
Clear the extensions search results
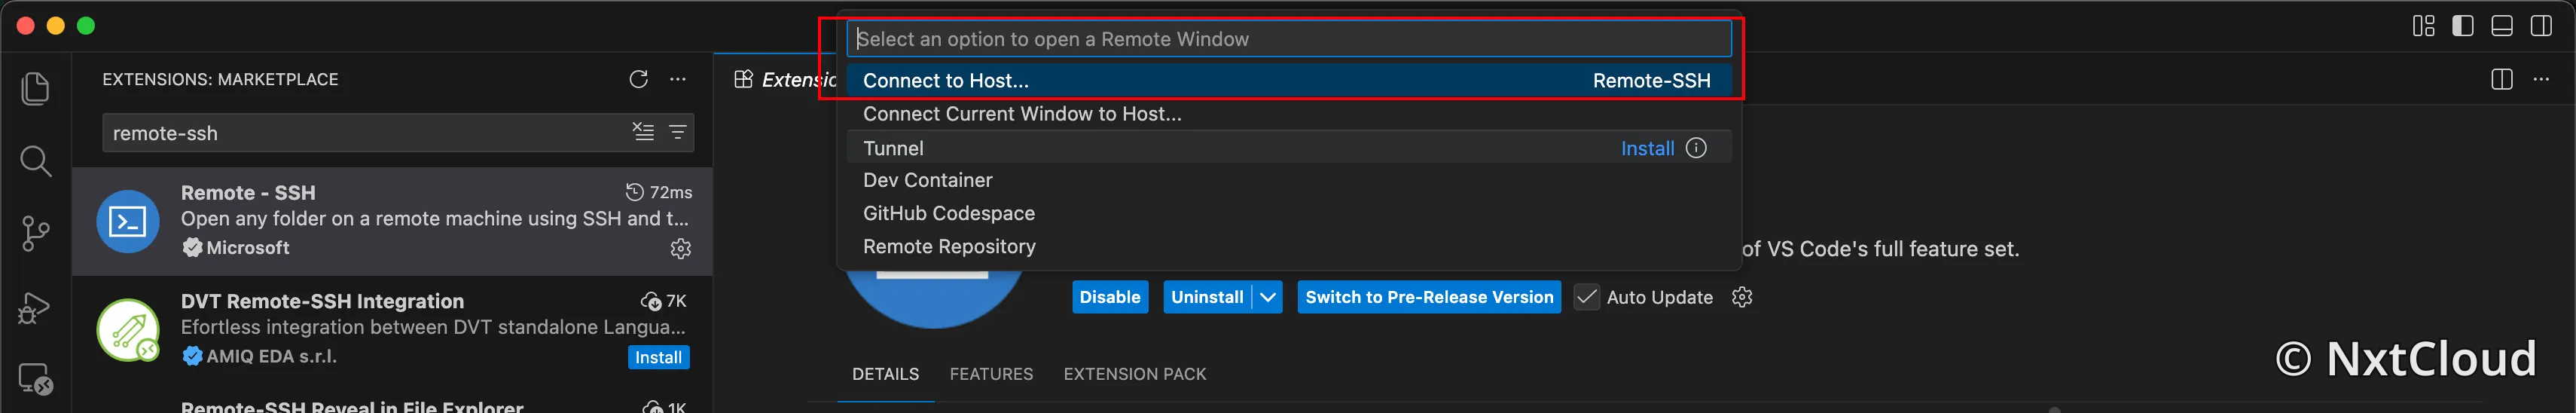click(643, 132)
